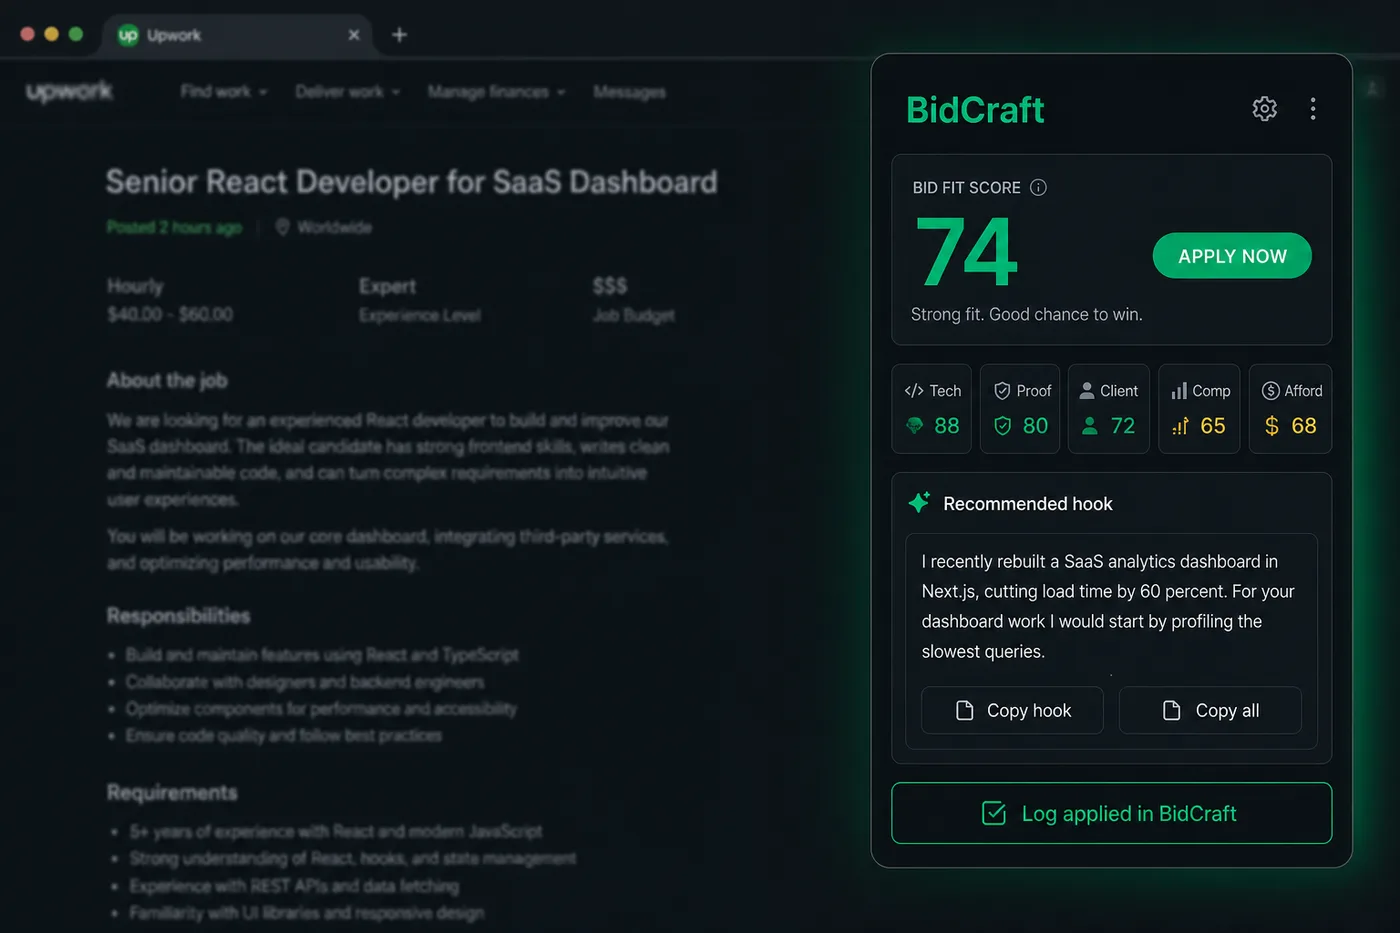Open BidCraft settings gear icon
Image resolution: width=1400 pixels, height=933 pixels.
[x=1264, y=108]
